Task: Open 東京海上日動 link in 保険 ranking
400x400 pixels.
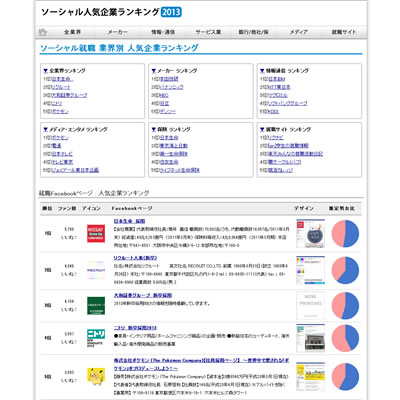Action: (174, 146)
